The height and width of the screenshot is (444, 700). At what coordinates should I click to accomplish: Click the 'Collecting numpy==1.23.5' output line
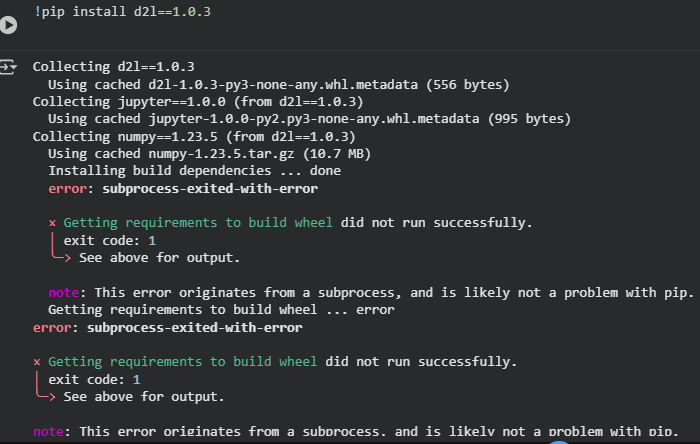[194, 136]
